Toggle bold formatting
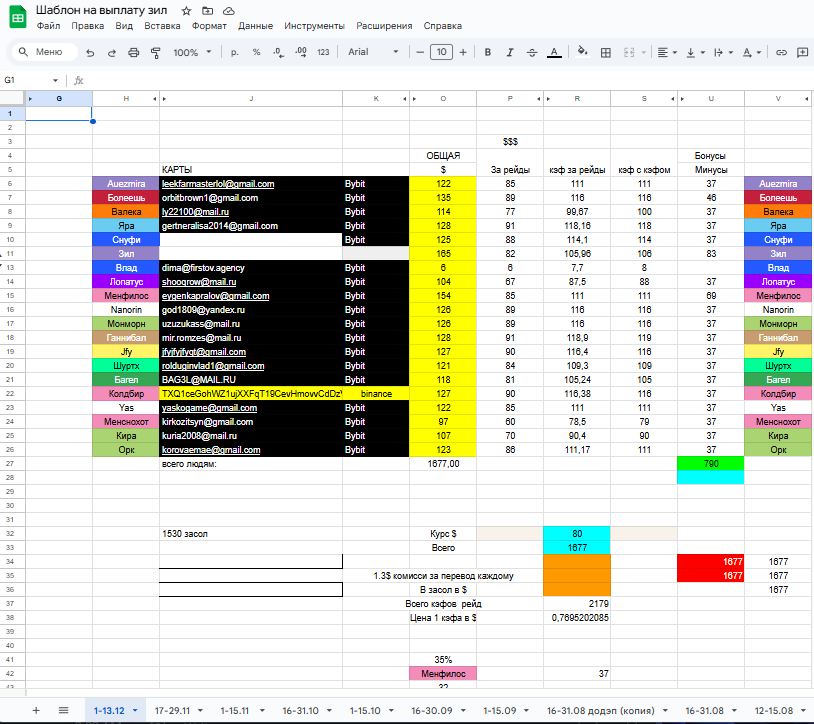Screen dimensions: 814x724 pyautogui.click(x=487, y=52)
